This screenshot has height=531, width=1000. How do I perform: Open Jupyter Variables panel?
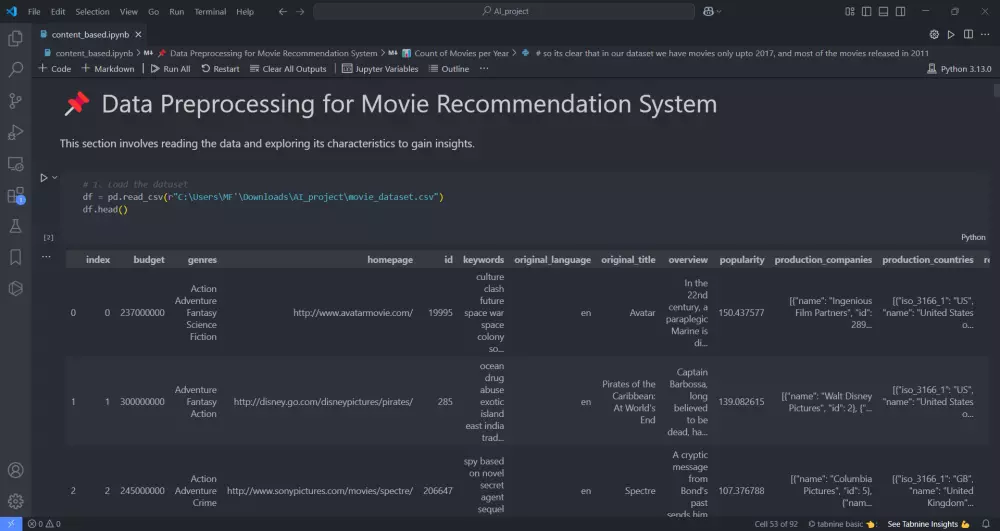(x=380, y=69)
